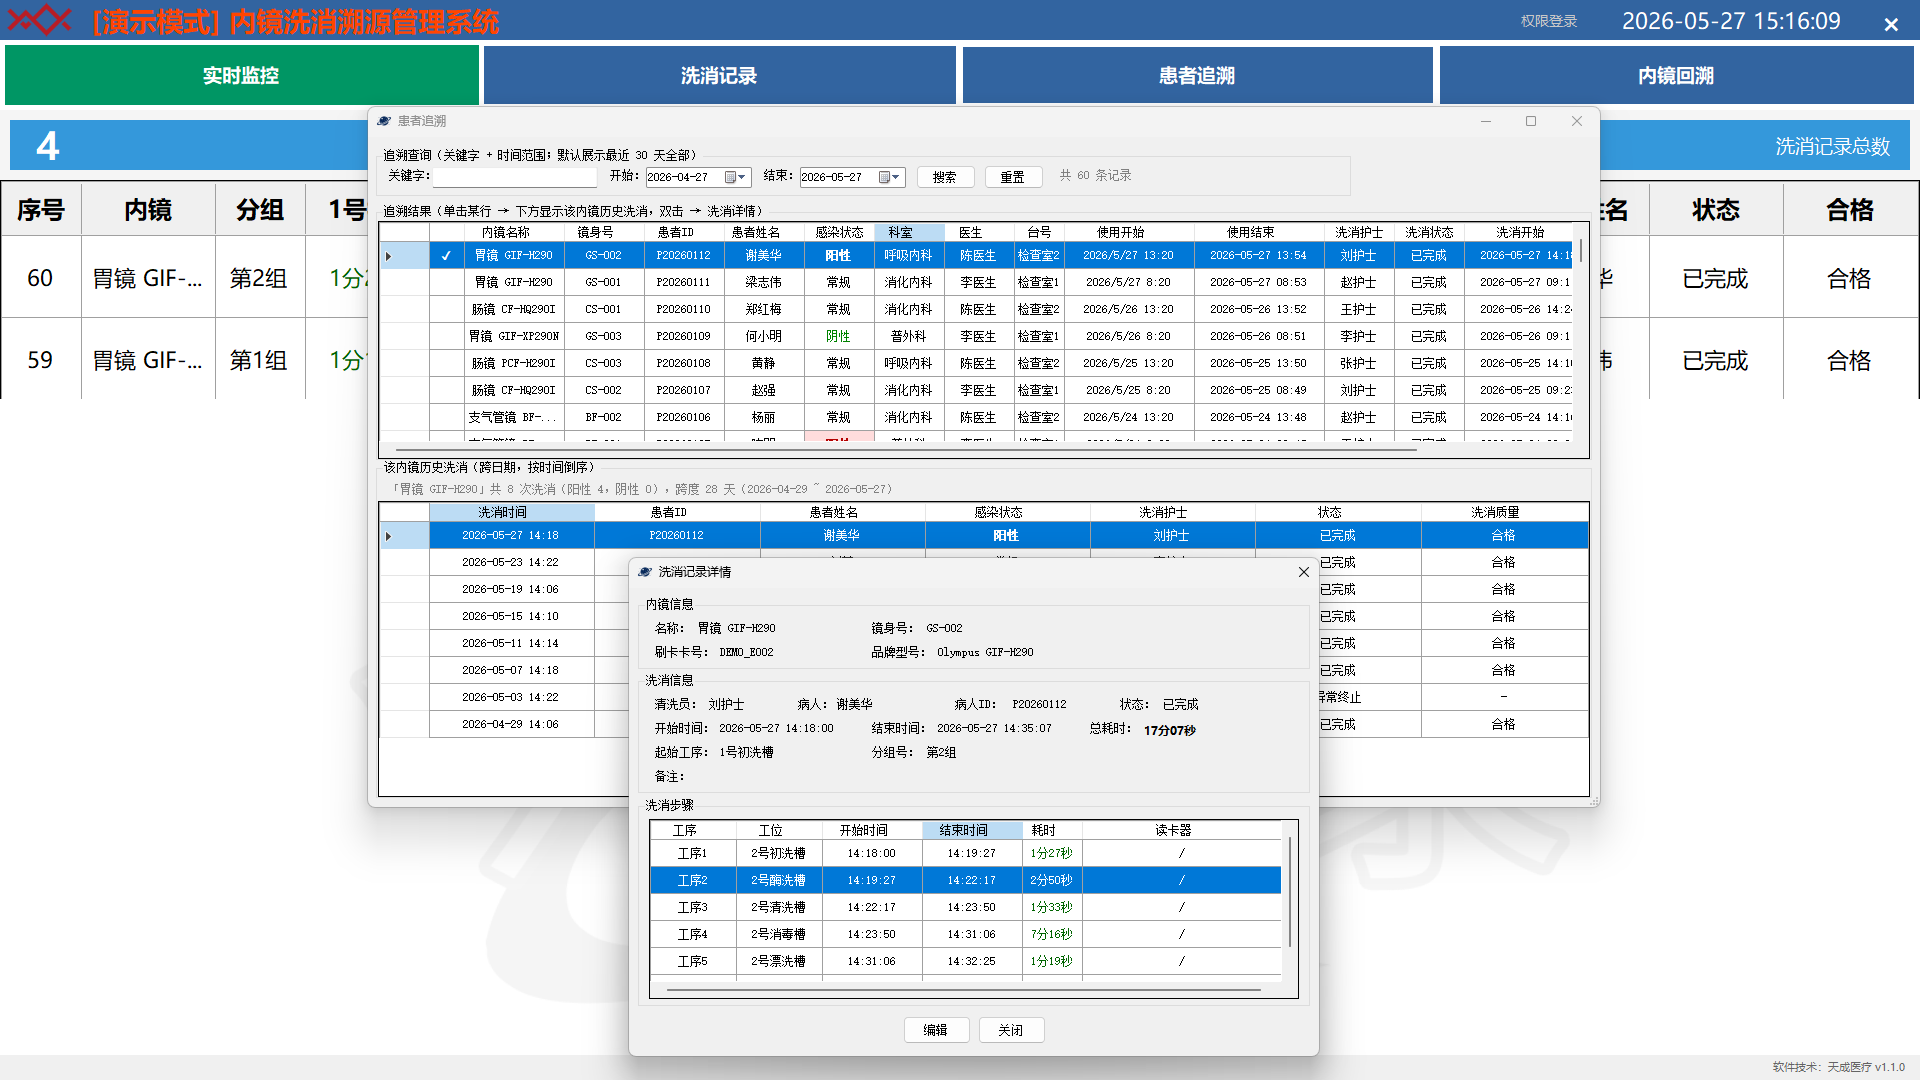Click the 洗消记录详情 dialog title icon
The width and height of the screenshot is (1920, 1080).
pos(645,572)
